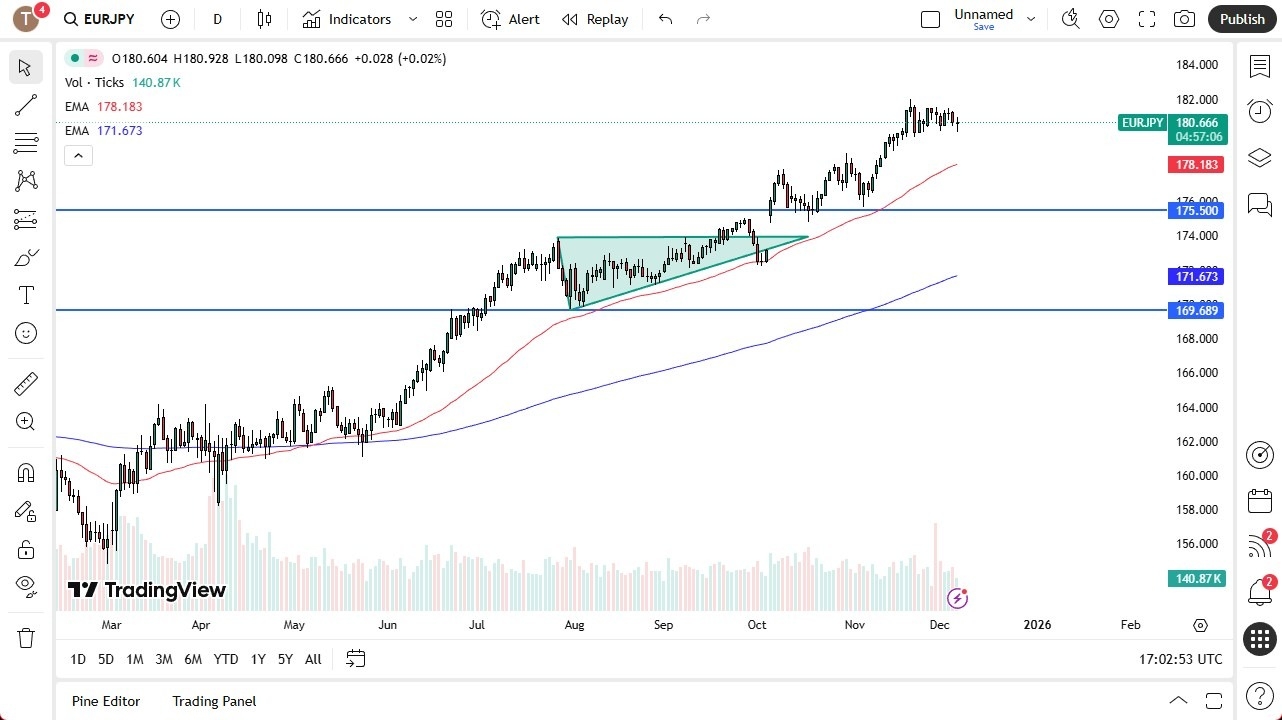Select the Brush drawing tool
The image size is (1282, 720).
point(25,257)
